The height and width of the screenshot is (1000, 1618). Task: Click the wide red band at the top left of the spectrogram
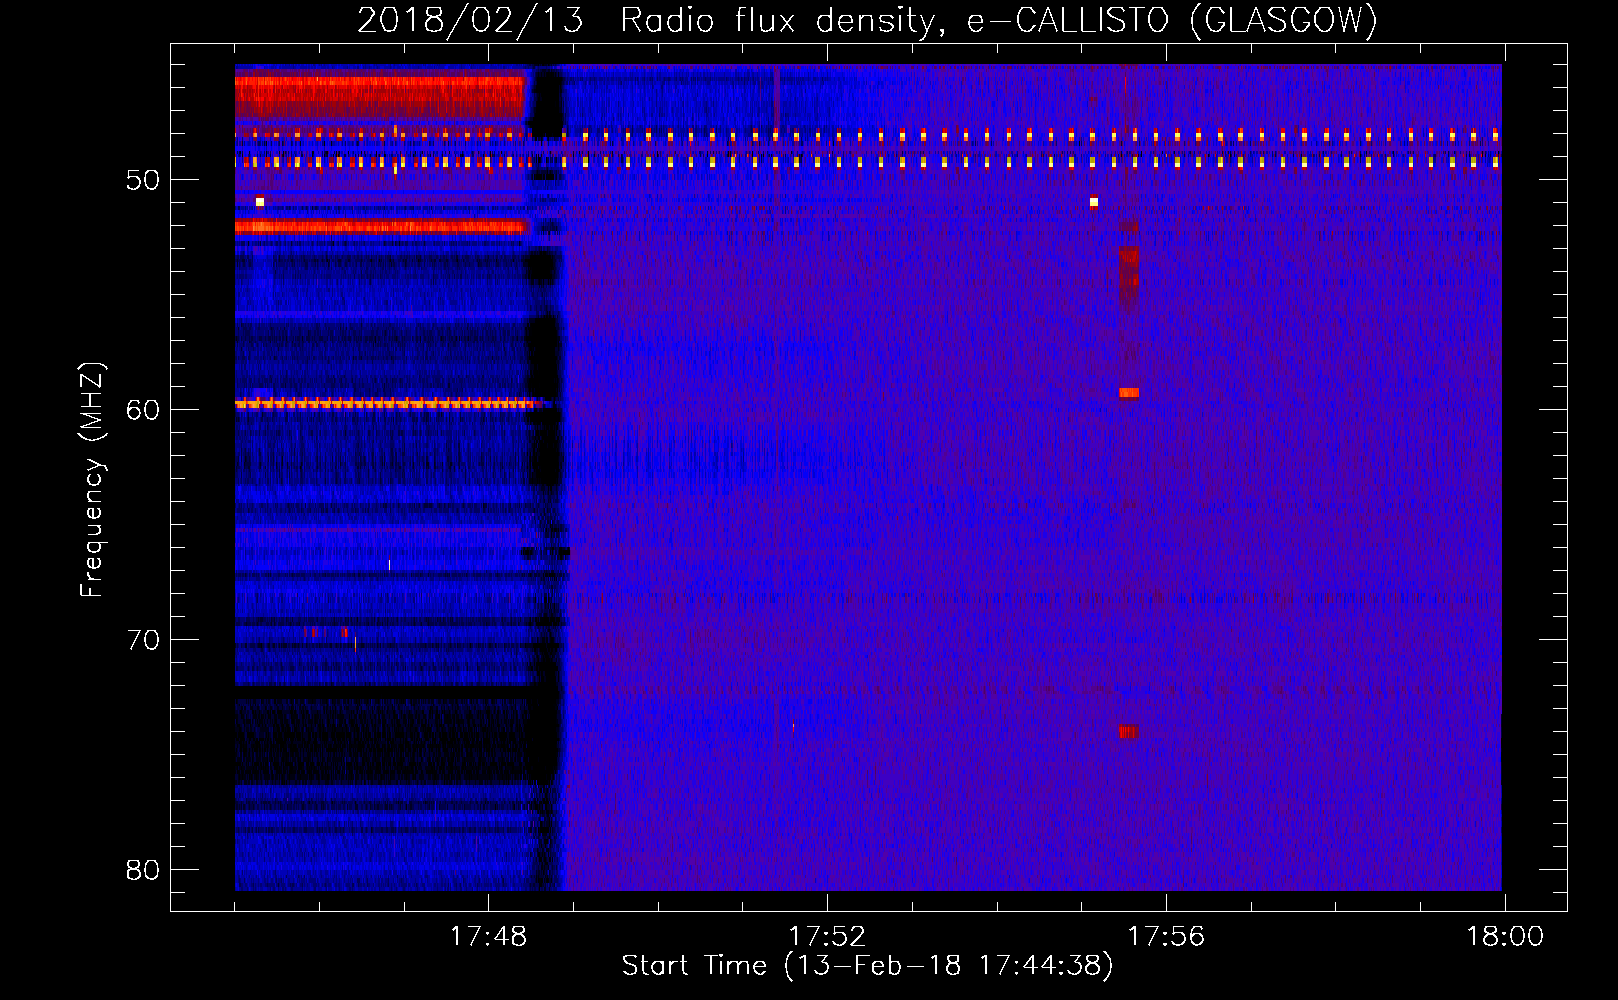tap(380, 98)
